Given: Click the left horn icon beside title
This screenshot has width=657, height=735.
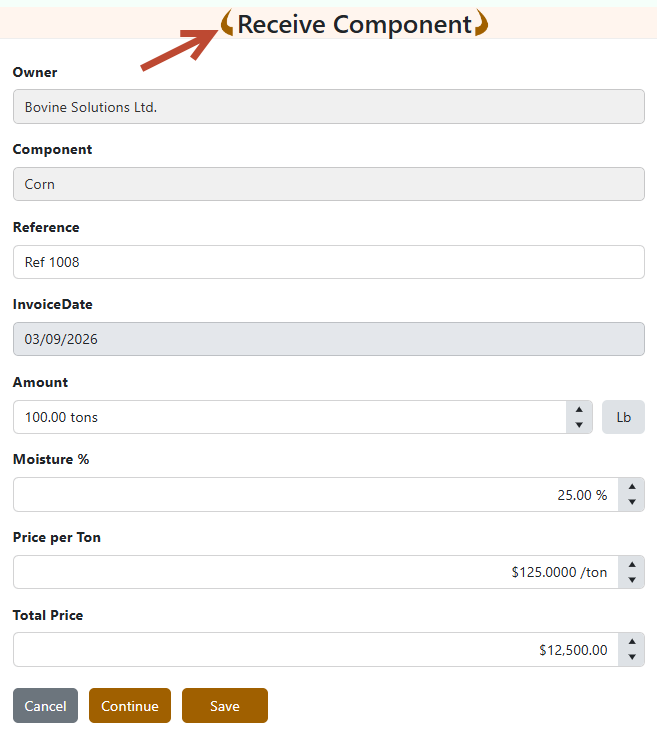Looking at the screenshot, I should [x=227, y=23].
